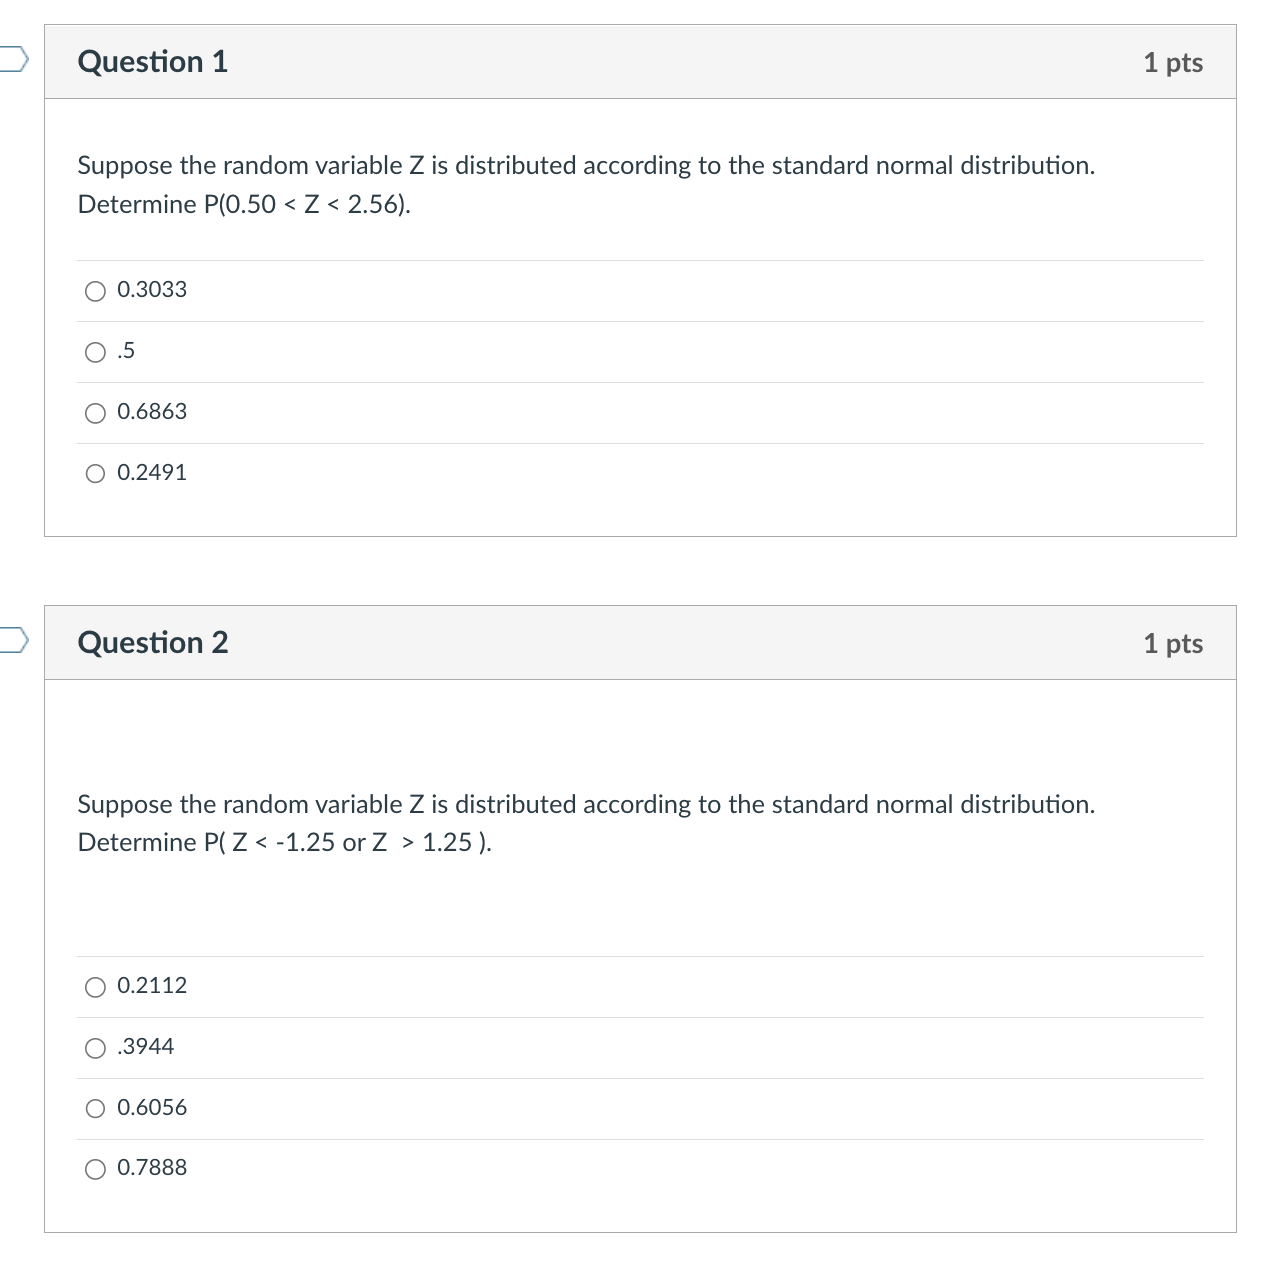Select the 0.6056 answer option

coord(95,1108)
